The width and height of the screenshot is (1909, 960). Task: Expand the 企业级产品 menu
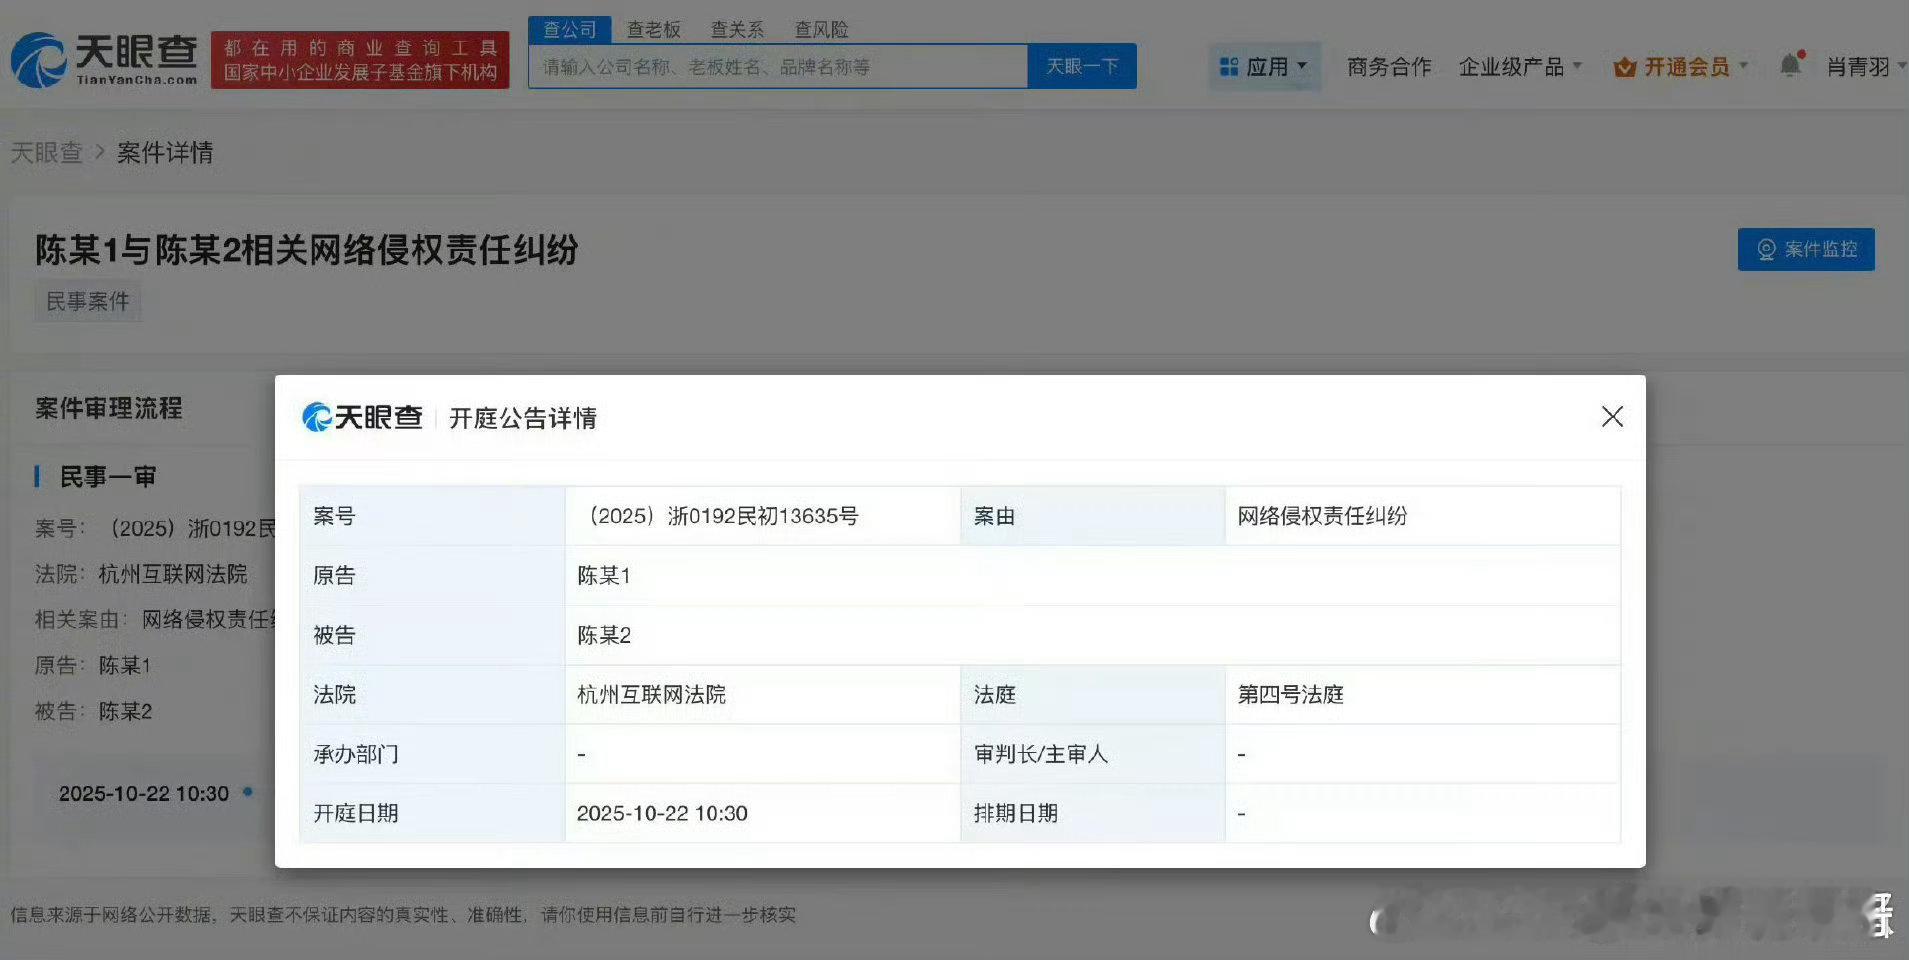pyautogui.click(x=1520, y=67)
